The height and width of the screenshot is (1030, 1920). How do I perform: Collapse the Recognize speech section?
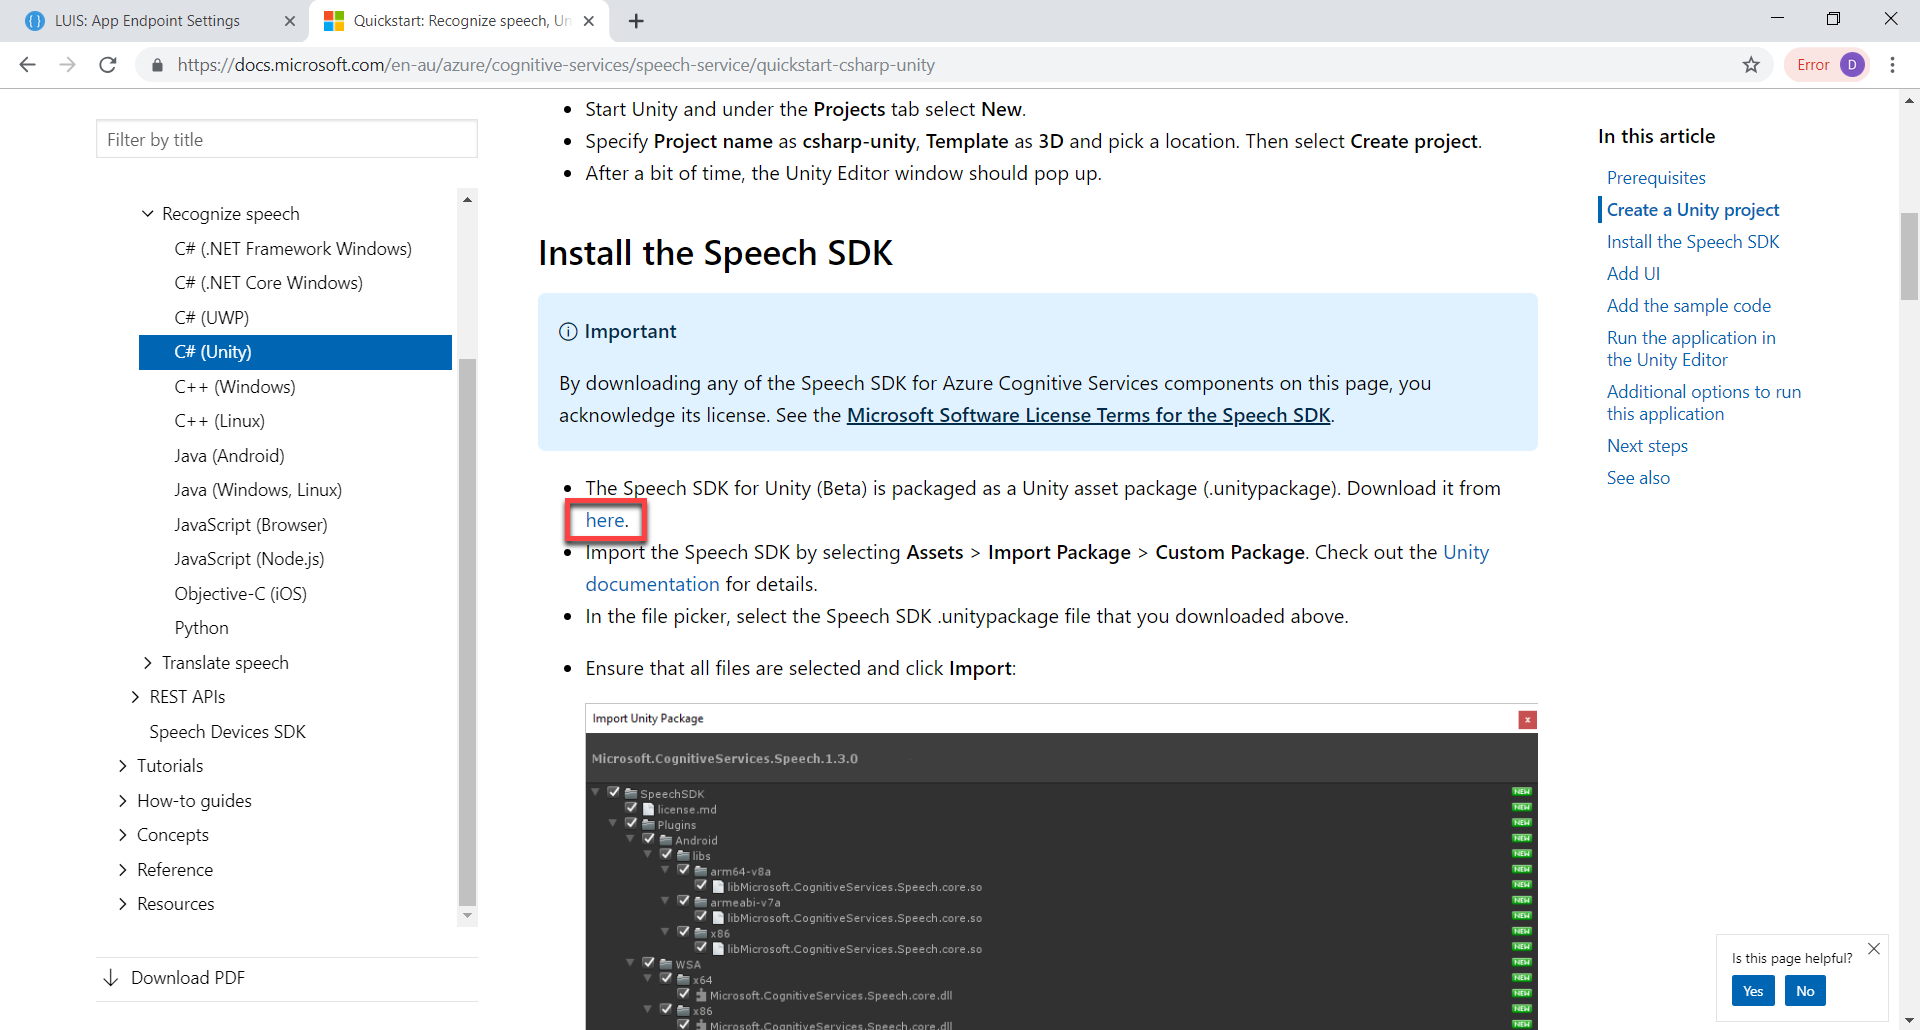[x=147, y=214]
